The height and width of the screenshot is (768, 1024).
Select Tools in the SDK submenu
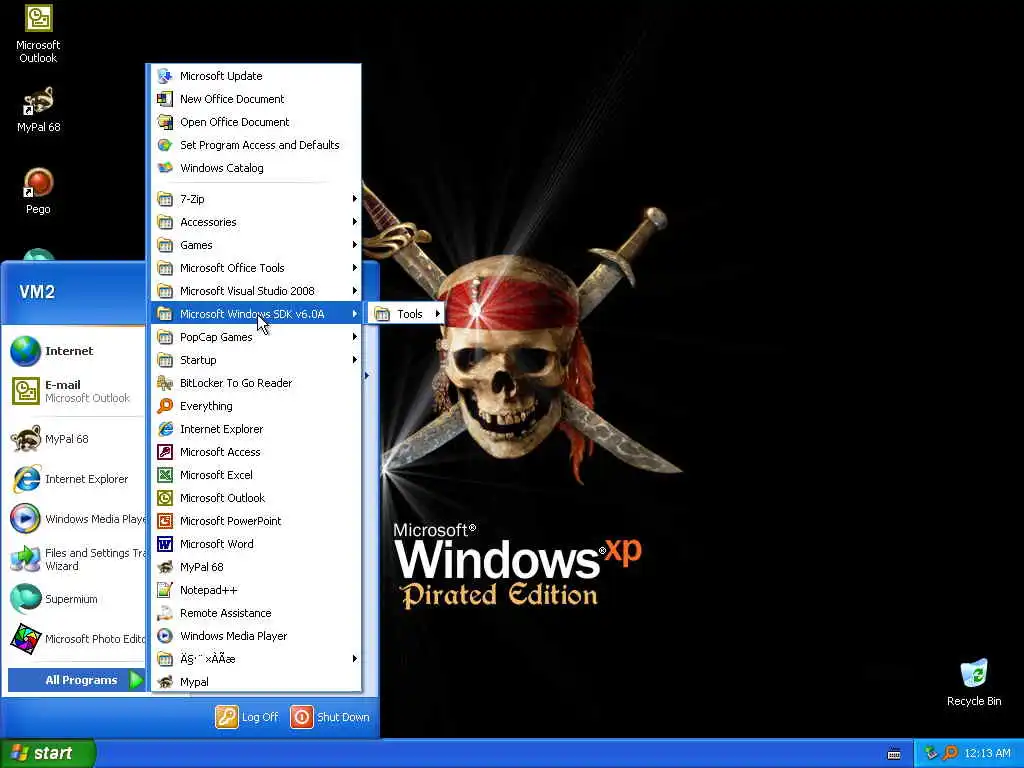(x=406, y=314)
